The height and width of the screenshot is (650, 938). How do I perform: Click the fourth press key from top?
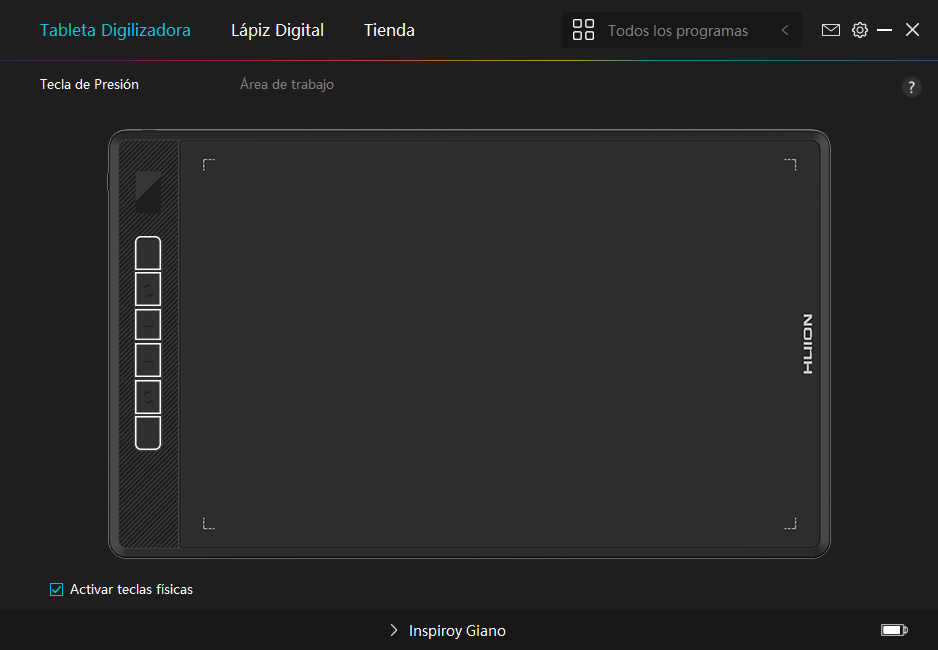(148, 359)
